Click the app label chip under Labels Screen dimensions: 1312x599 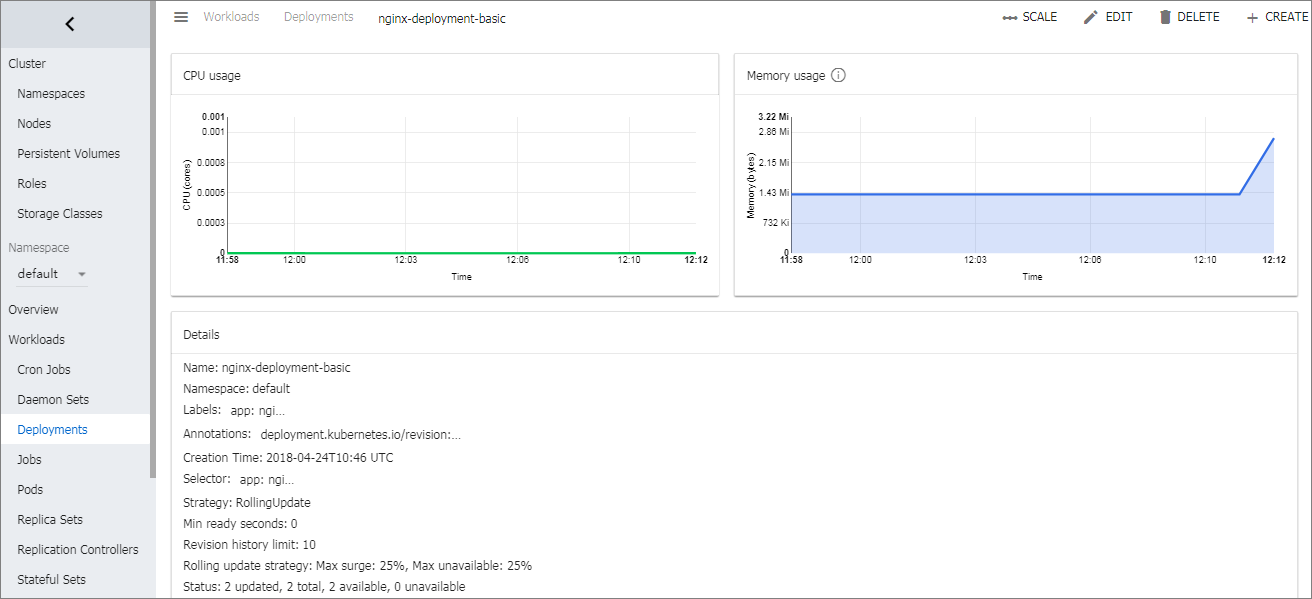(x=257, y=411)
